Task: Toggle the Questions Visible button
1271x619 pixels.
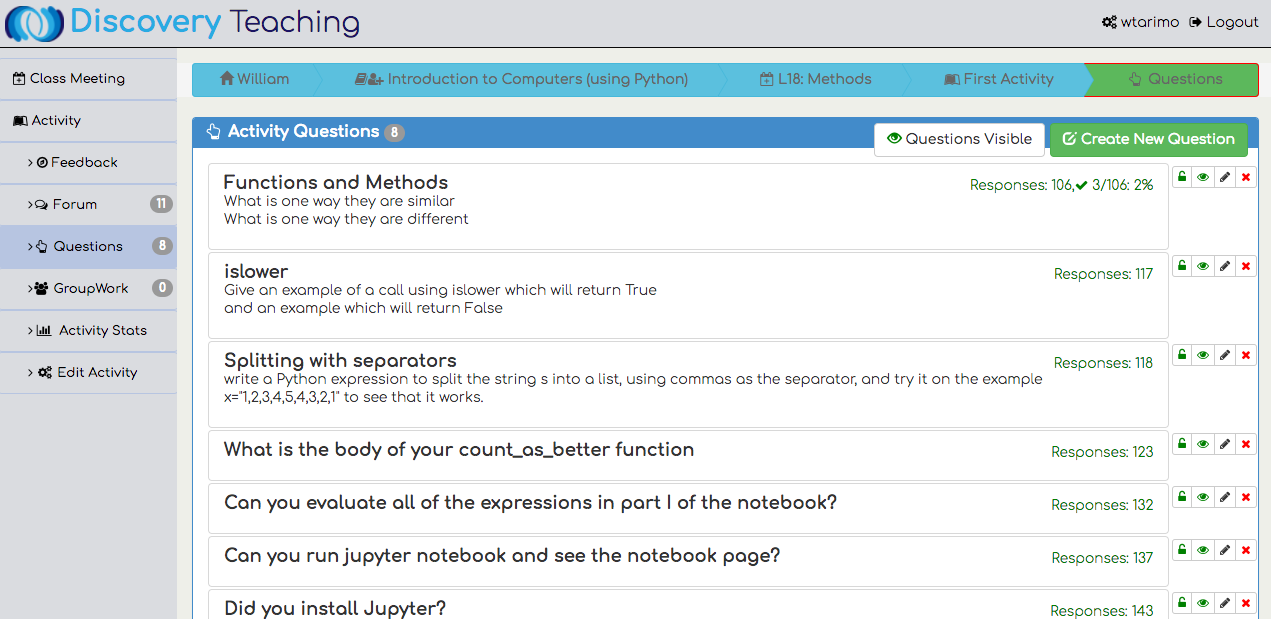Action: [959, 139]
